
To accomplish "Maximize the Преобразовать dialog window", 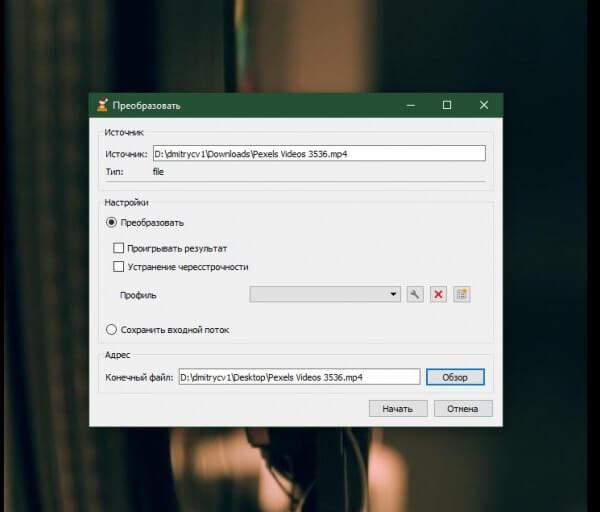I will [x=447, y=105].
